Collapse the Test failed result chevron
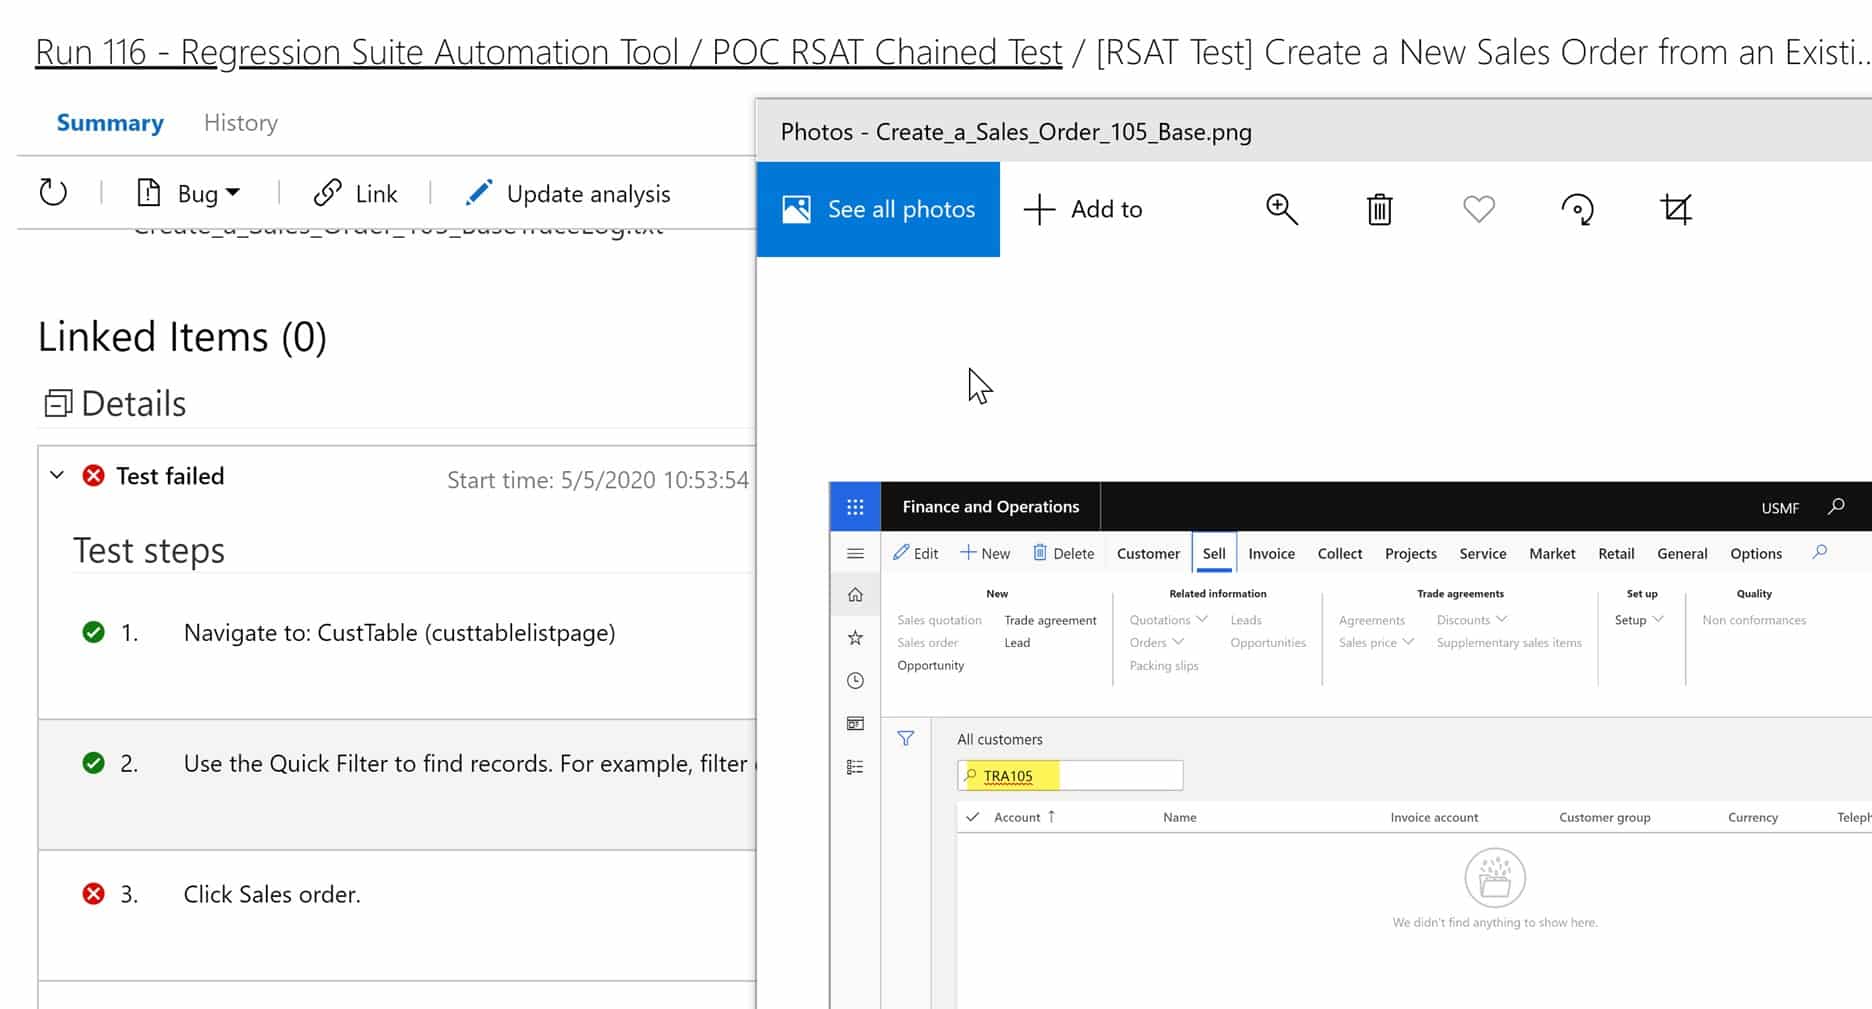 click(57, 475)
